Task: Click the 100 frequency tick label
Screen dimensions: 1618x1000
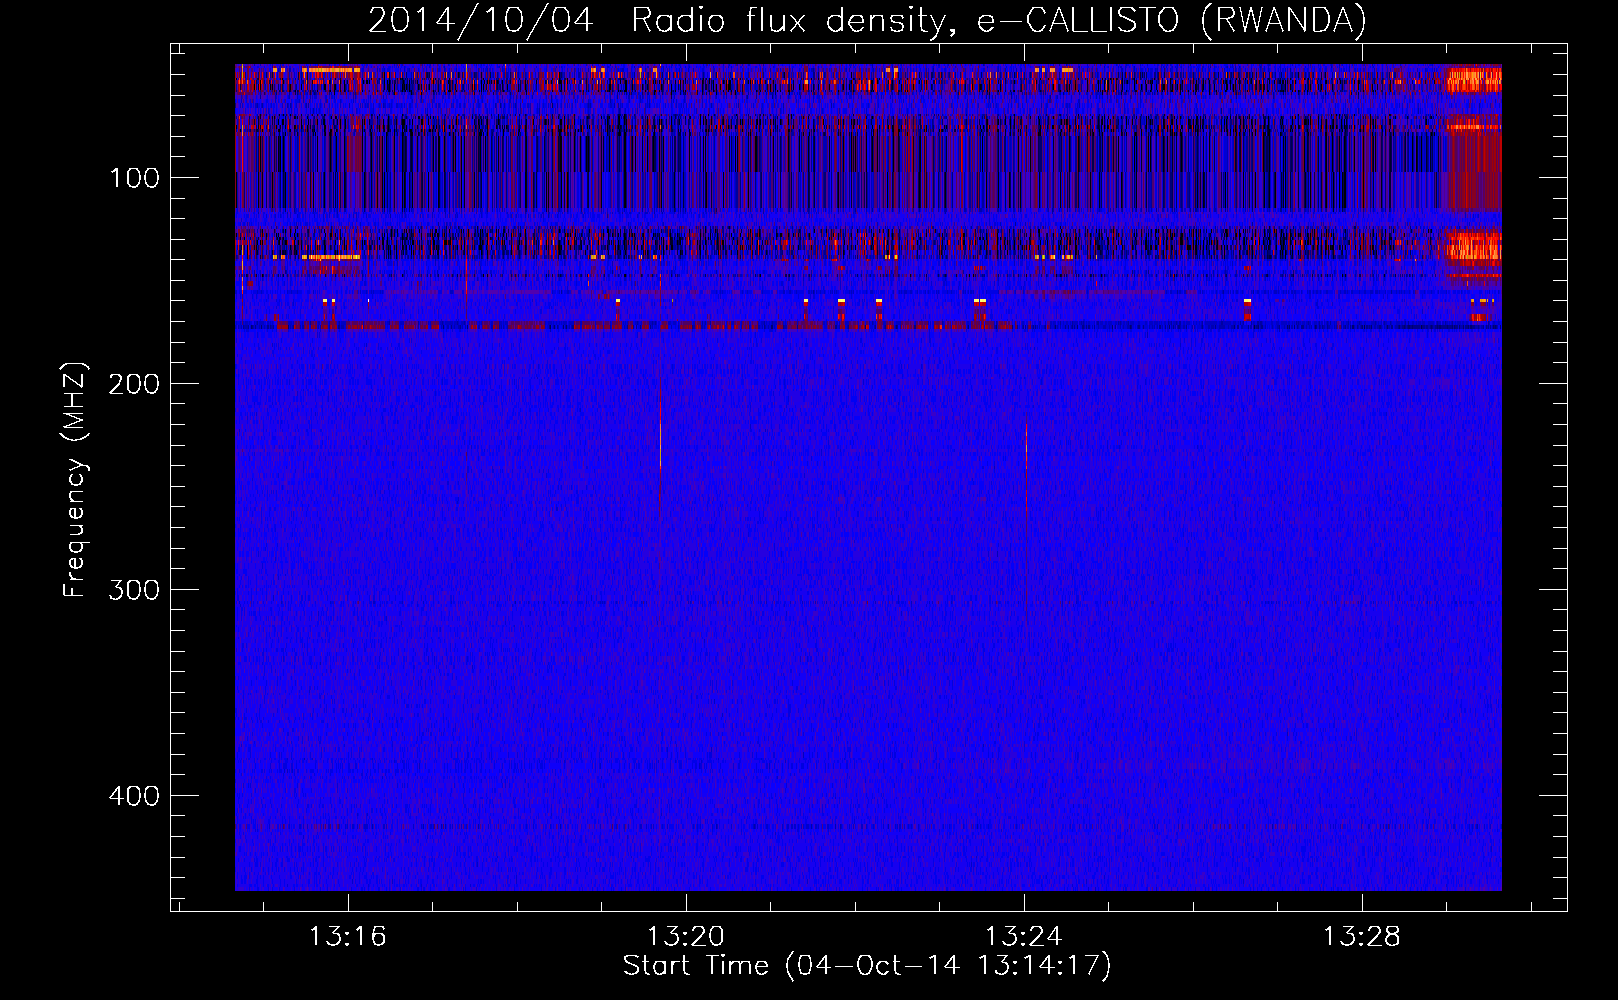Action: click(x=135, y=179)
